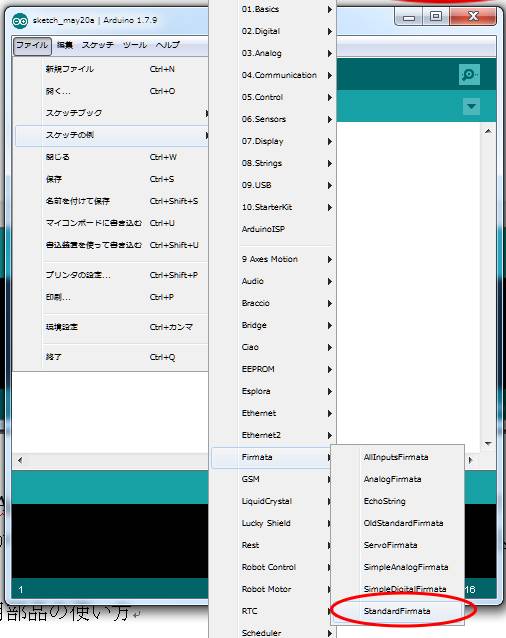Choose 開く... from the File menu
This screenshot has height=638, width=506.
pyautogui.click(x=111, y=91)
